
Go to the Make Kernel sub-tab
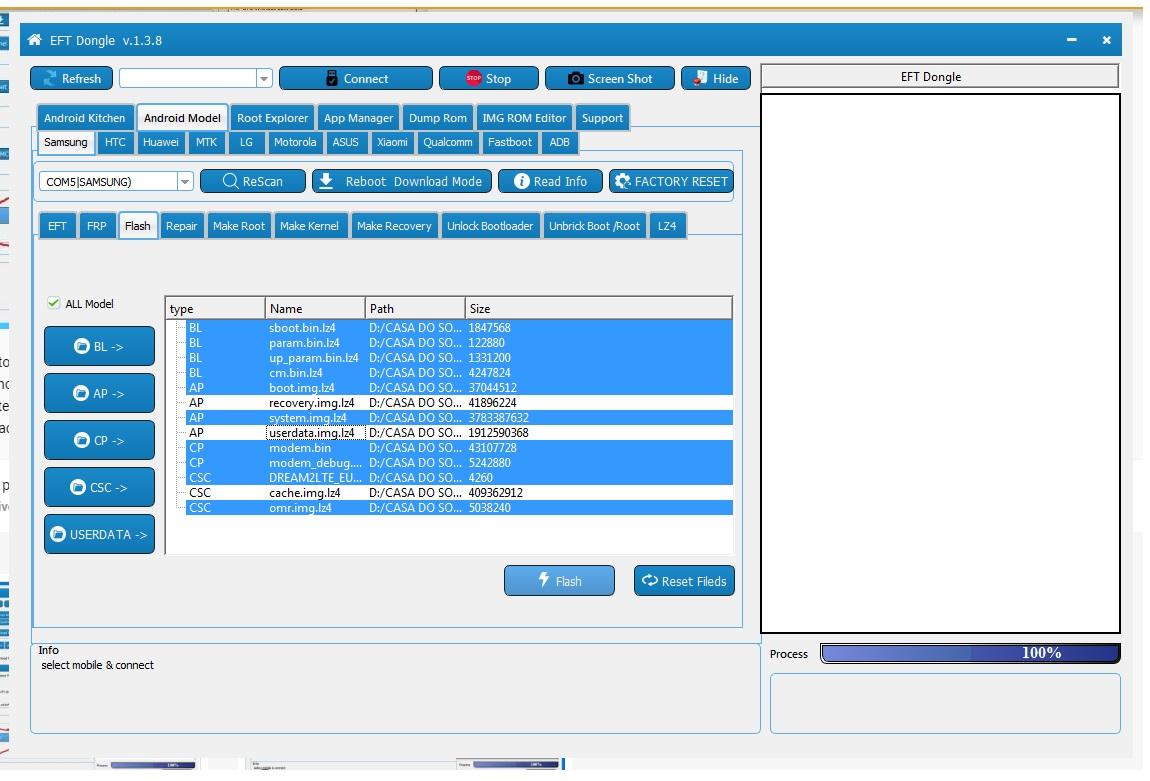click(x=309, y=226)
